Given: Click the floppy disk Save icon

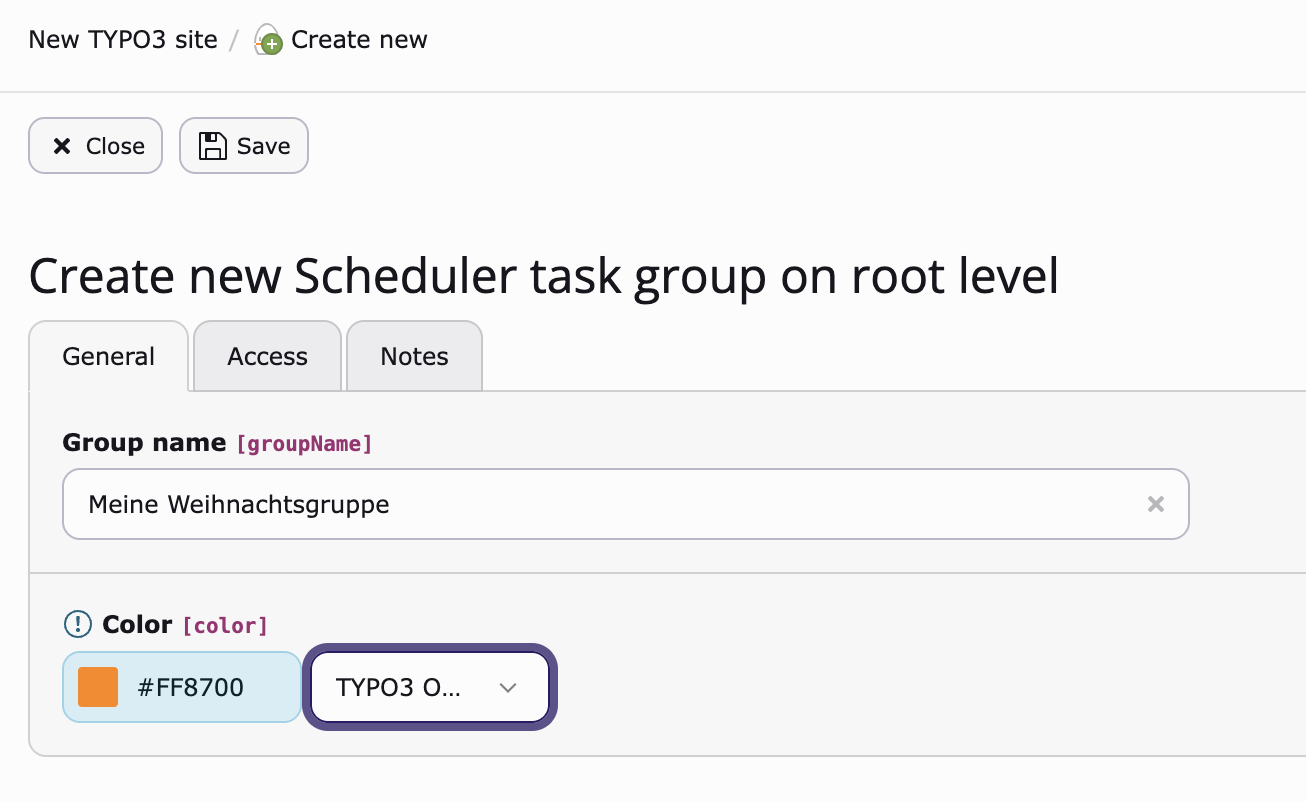Looking at the screenshot, I should 213,146.
